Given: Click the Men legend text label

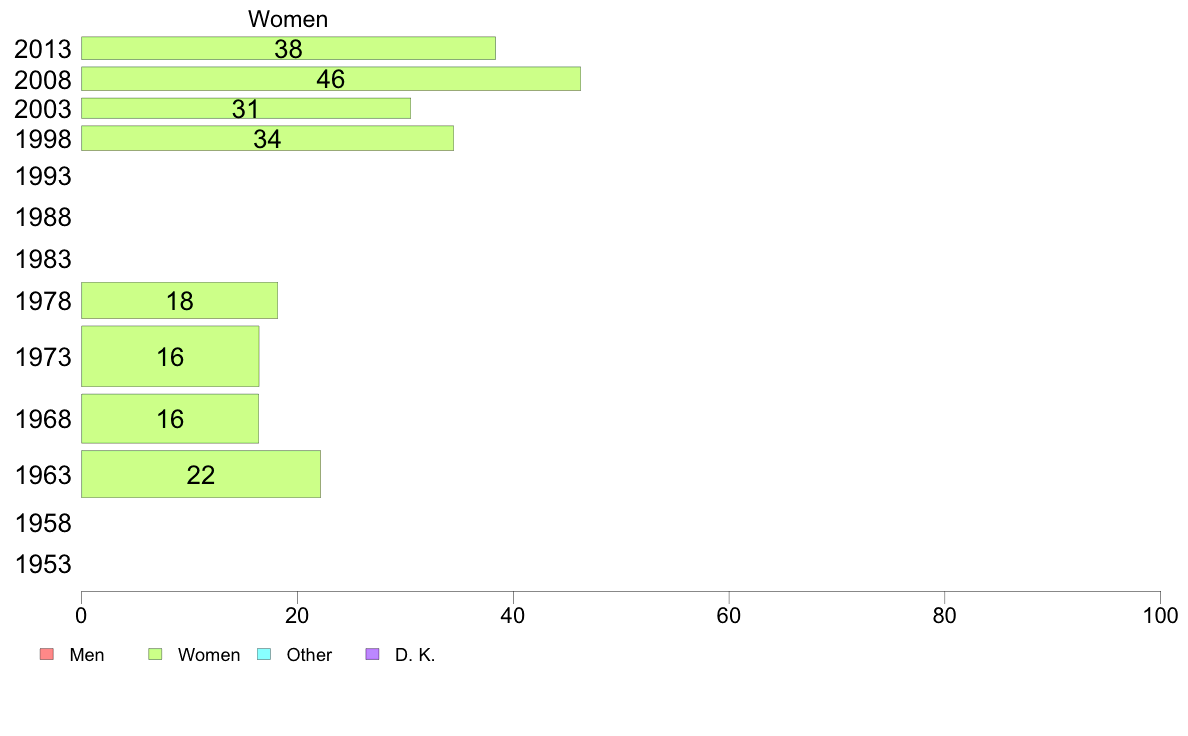Looking at the screenshot, I should click(87, 655).
